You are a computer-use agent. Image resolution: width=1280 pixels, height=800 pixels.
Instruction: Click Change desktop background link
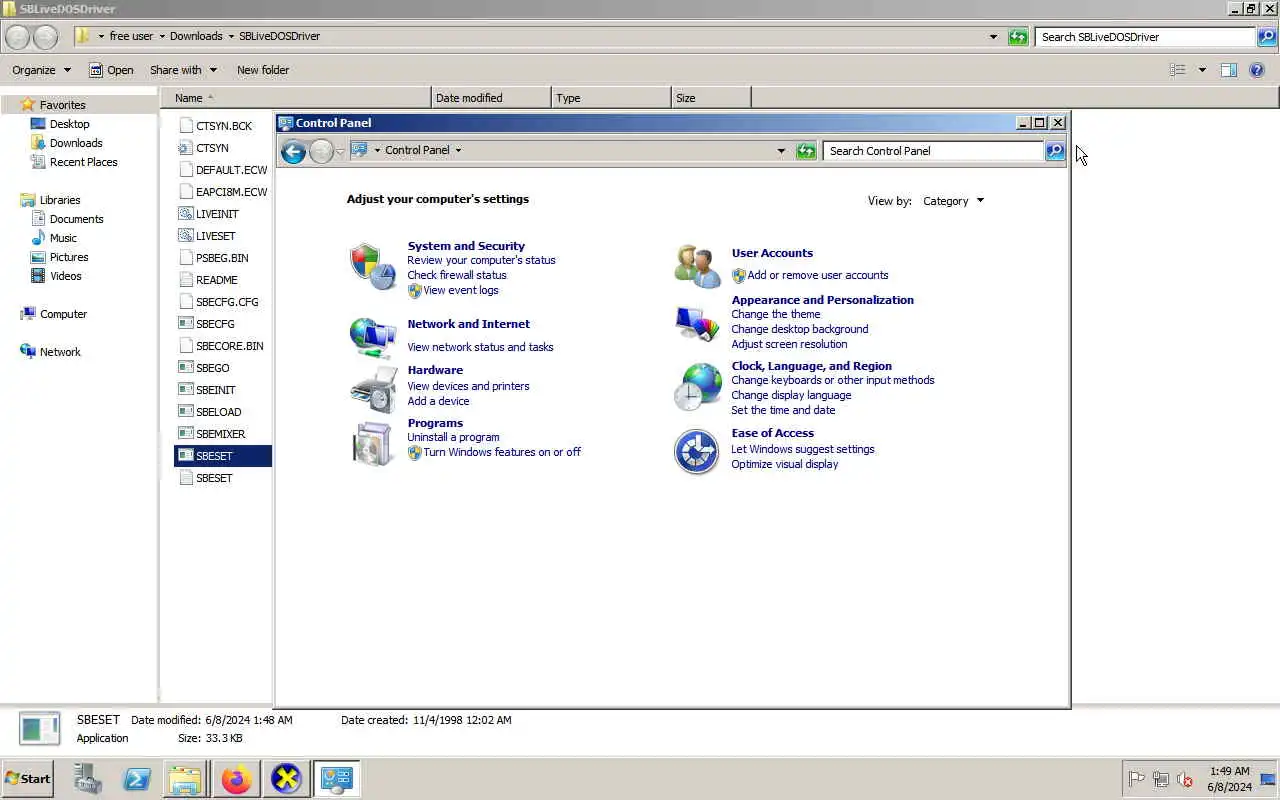(x=800, y=329)
